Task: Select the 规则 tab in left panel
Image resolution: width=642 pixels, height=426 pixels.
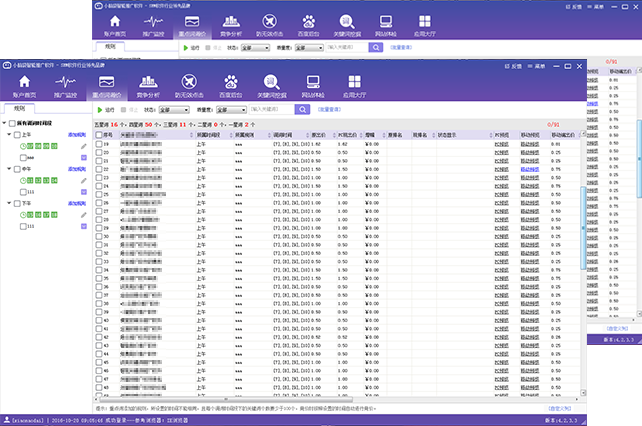Action: click(x=18, y=108)
